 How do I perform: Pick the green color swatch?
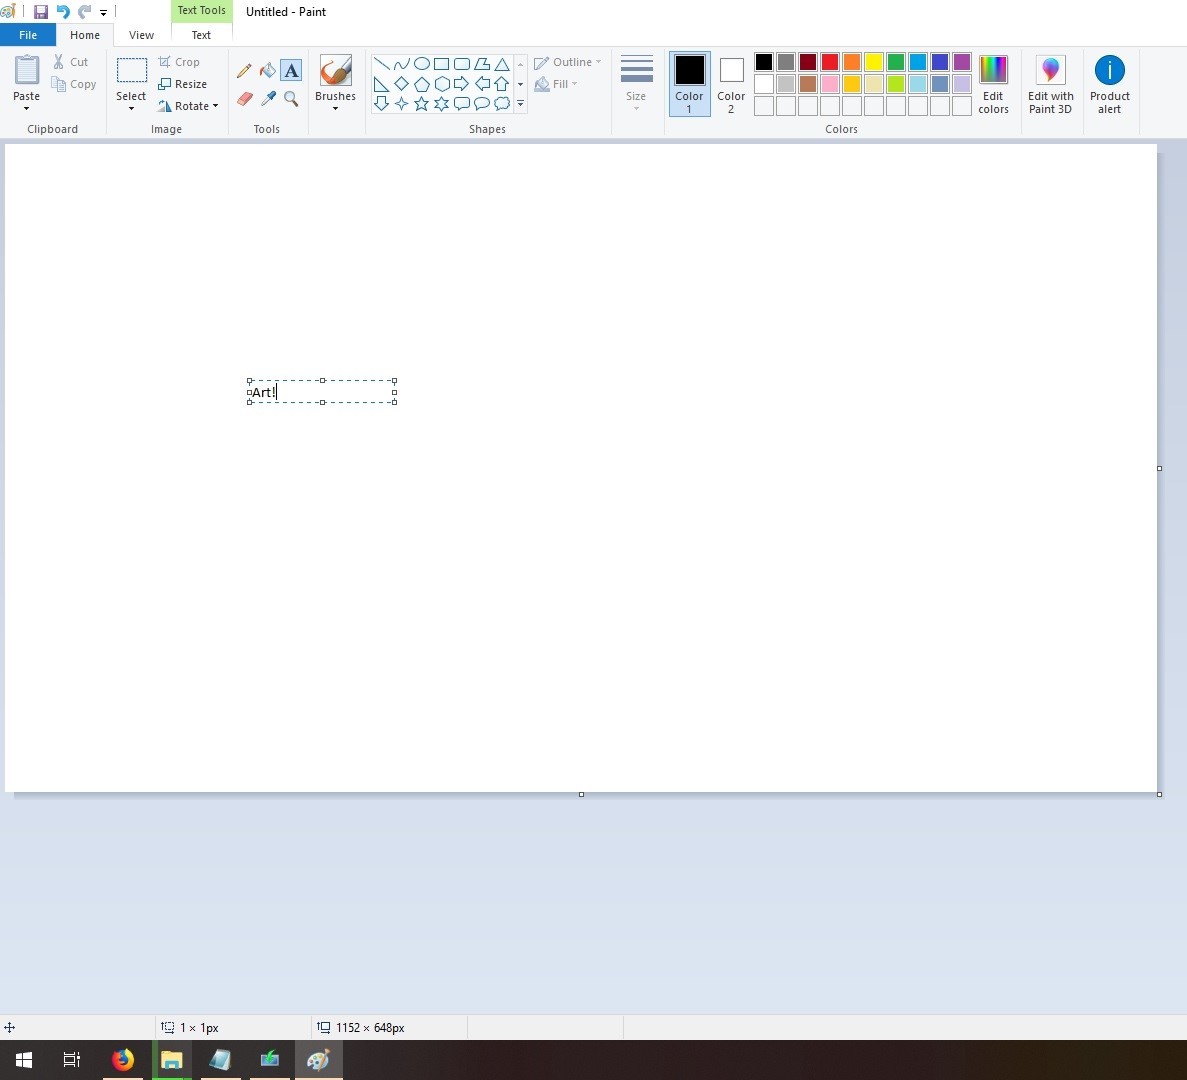coord(896,62)
